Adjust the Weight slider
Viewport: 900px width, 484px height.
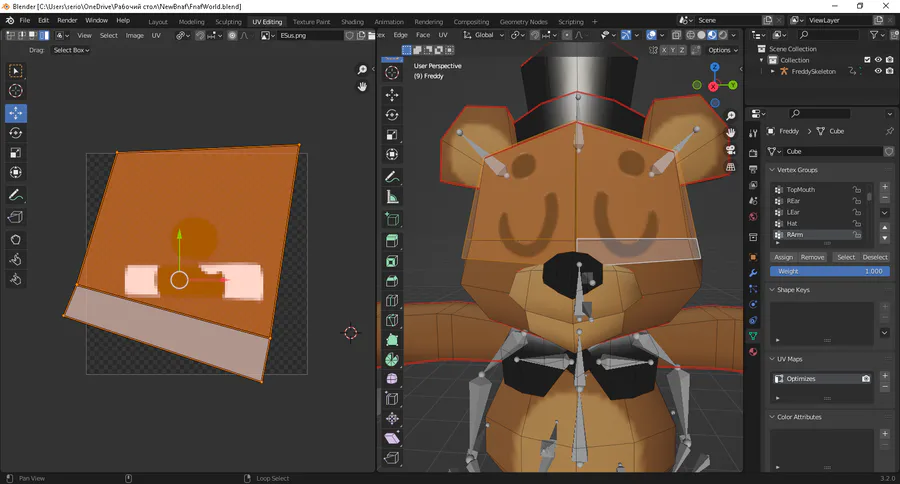pyautogui.click(x=829, y=271)
